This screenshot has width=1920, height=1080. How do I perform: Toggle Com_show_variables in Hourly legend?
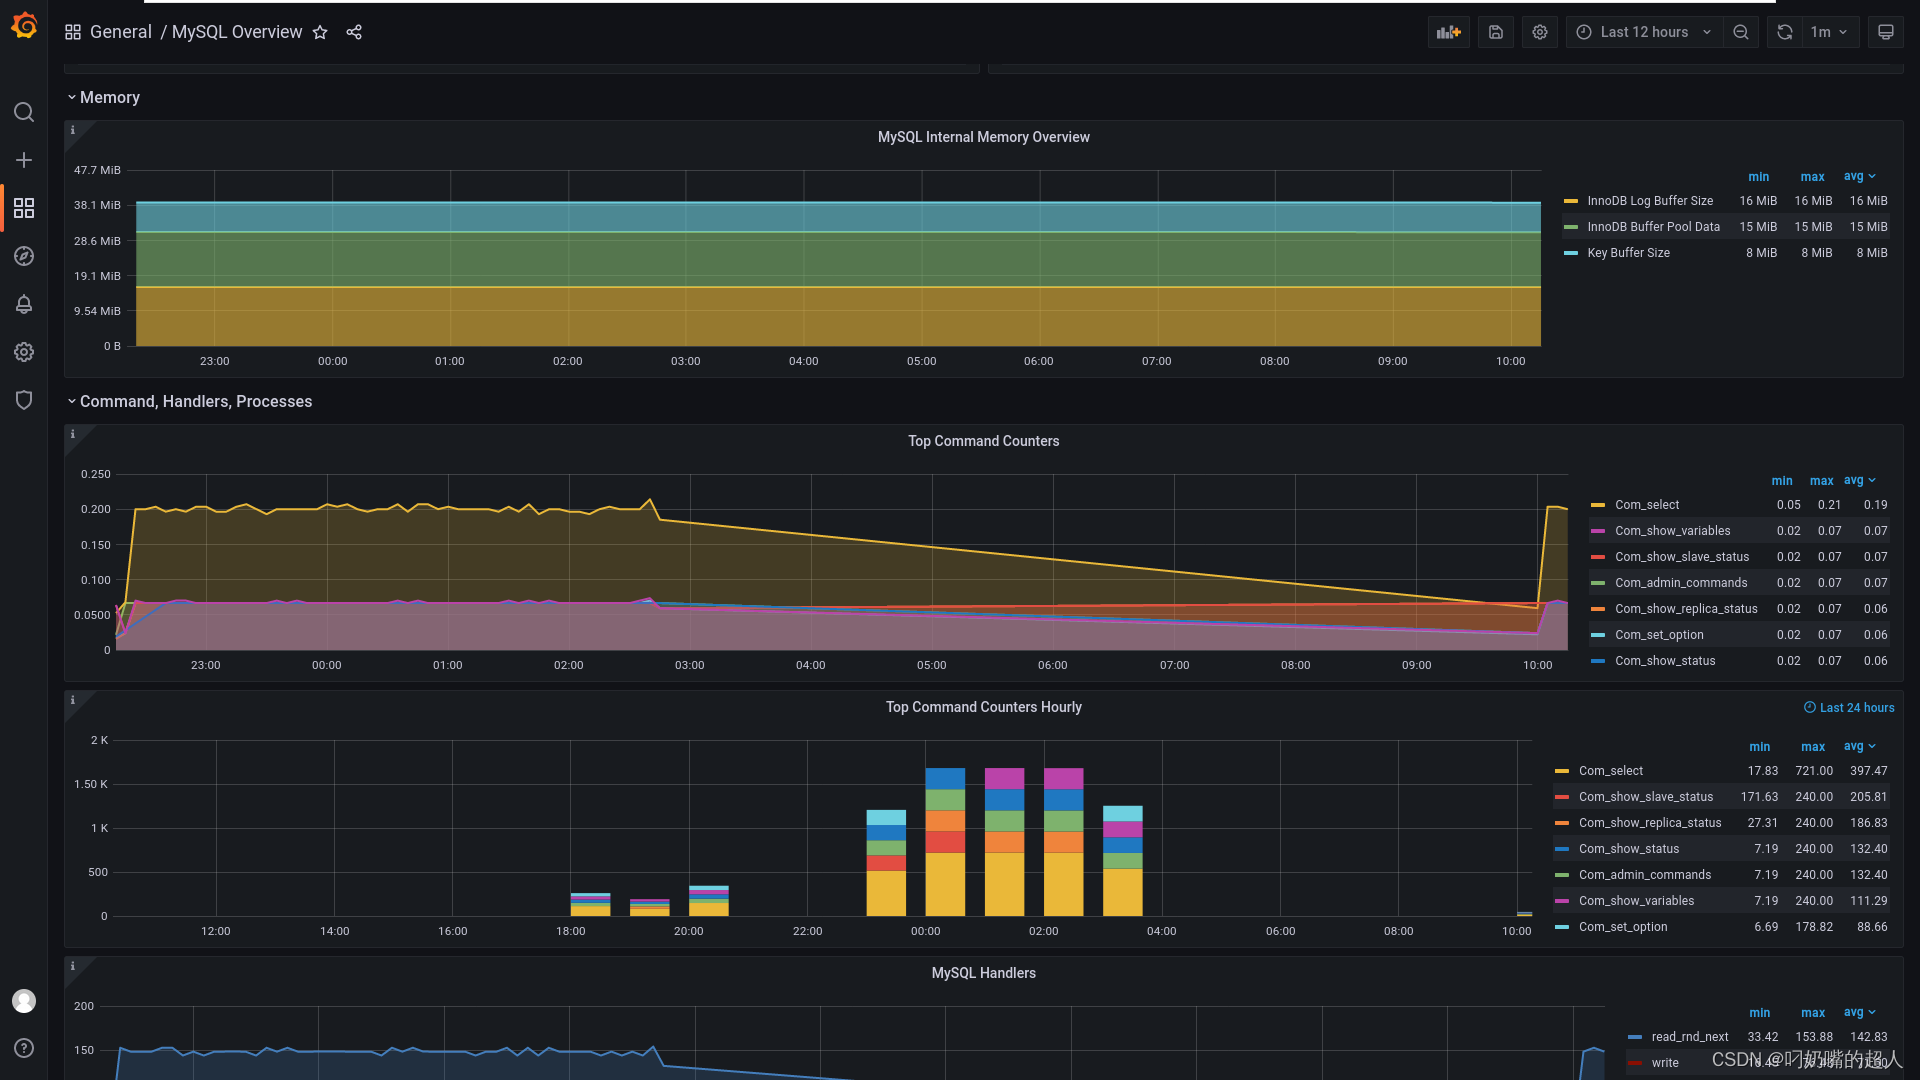click(1636, 901)
